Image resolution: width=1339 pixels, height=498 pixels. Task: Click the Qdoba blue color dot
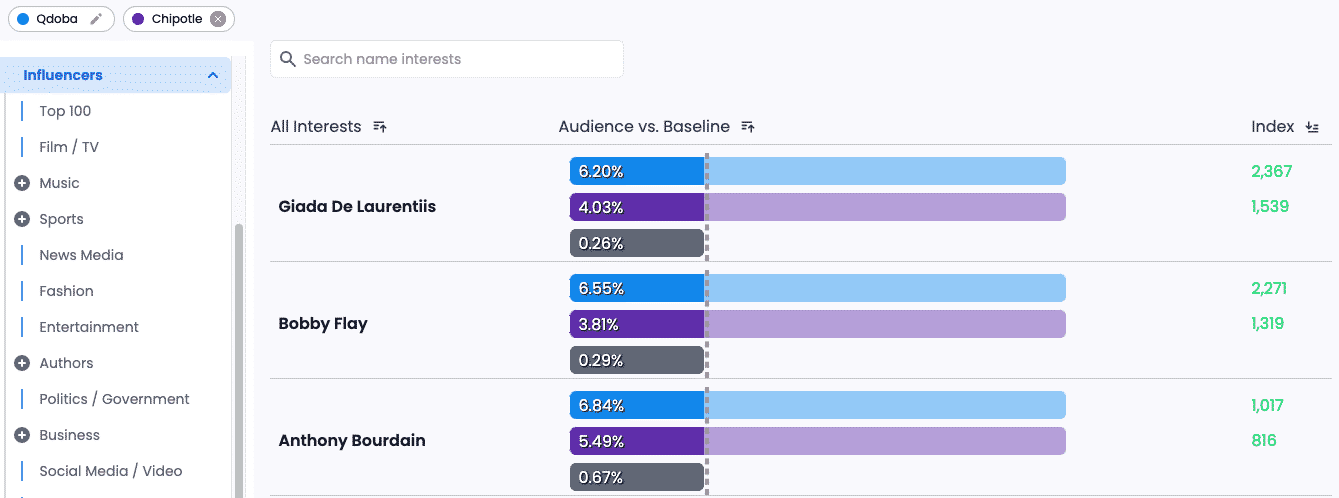(23, 19)
